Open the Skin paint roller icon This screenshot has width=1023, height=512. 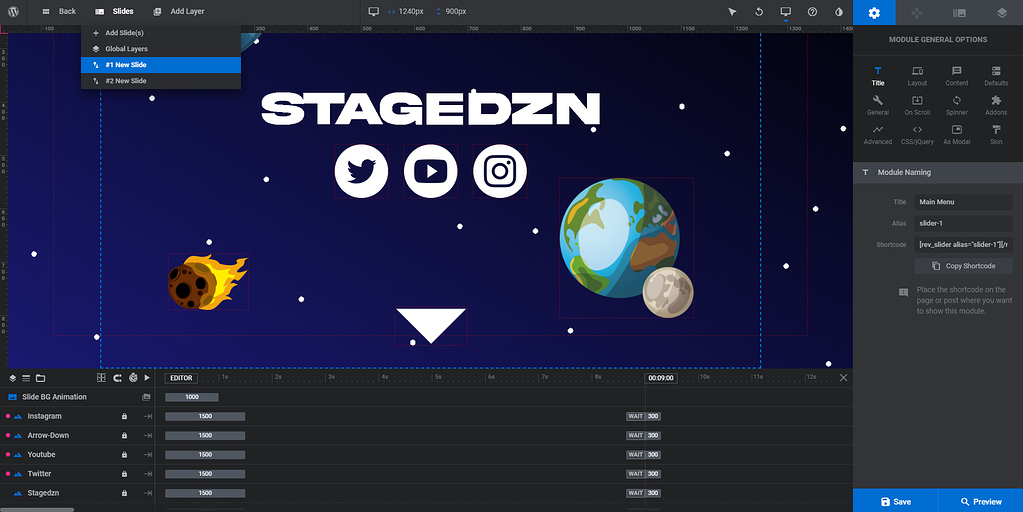pos(996,134)
